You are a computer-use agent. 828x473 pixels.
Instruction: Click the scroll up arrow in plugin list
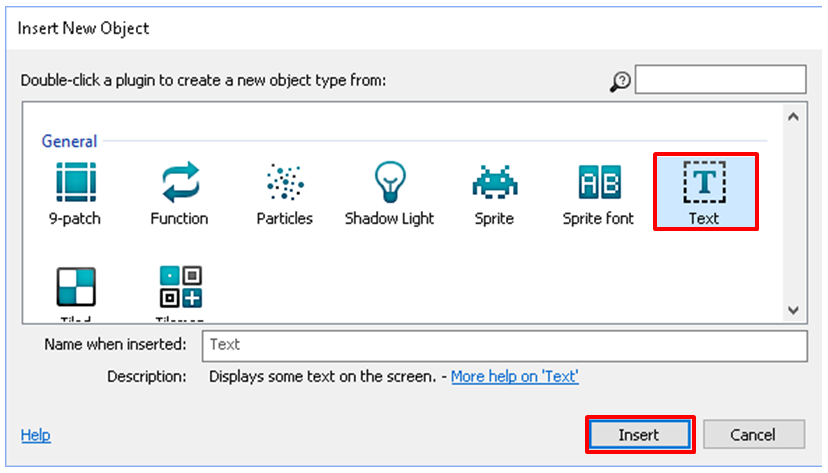(794, 117)
